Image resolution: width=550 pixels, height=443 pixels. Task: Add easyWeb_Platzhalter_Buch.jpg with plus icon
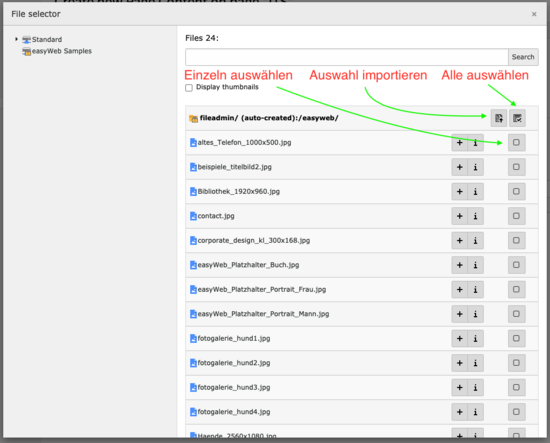point(459,265)
